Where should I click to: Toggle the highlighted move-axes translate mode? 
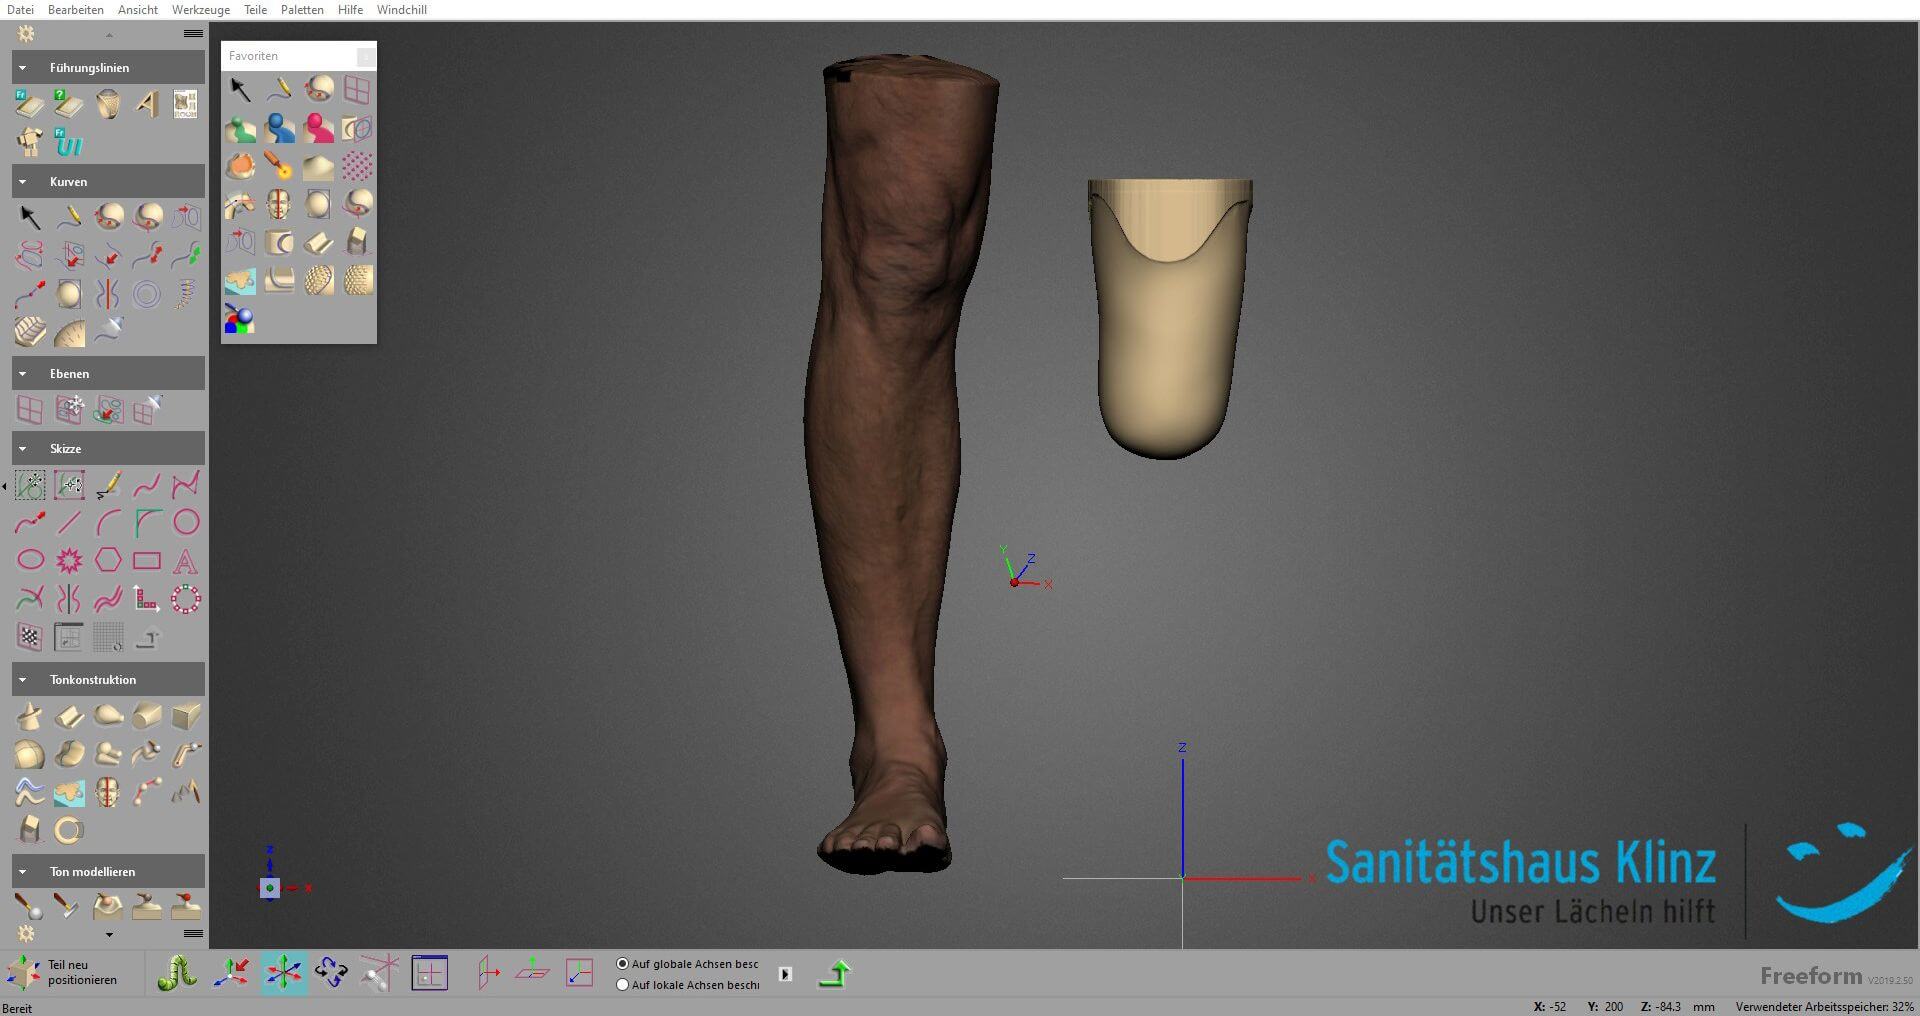click(x=284, y=973)
